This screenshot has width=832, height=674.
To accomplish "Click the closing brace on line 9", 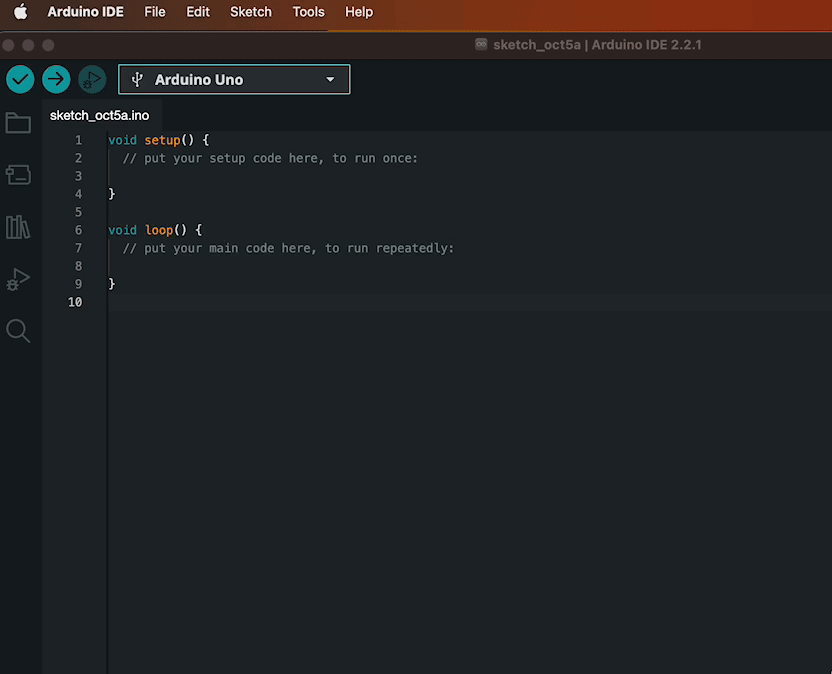I will [x=111, y=284].
